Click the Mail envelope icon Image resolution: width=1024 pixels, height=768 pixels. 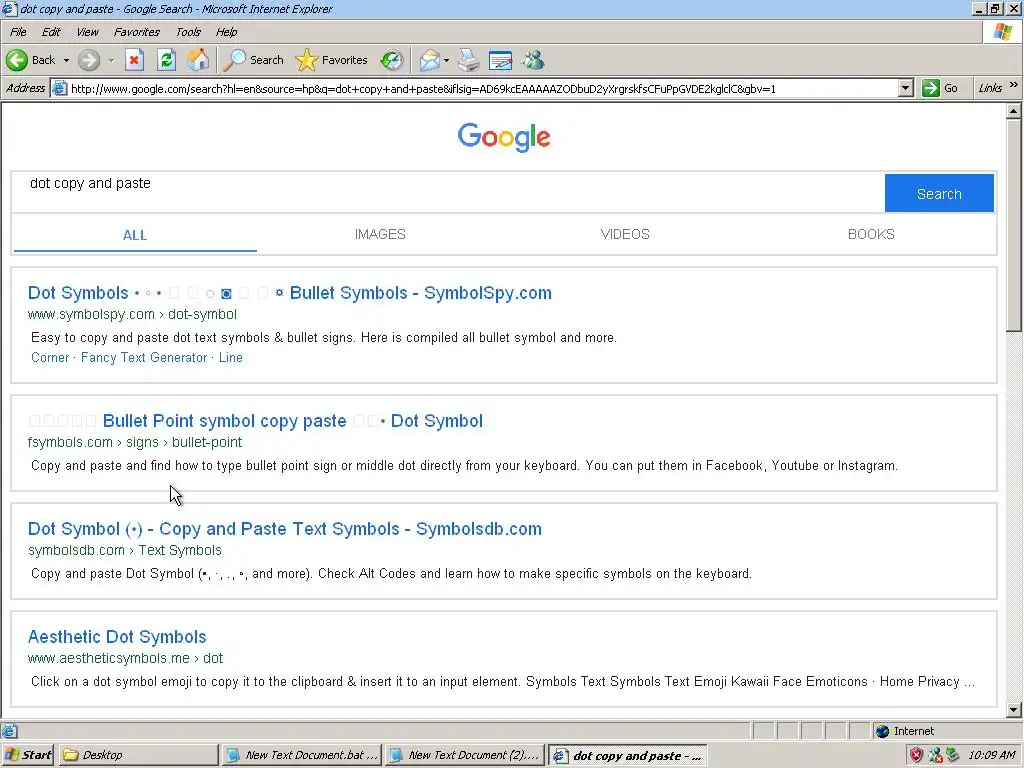coord(430,60)
